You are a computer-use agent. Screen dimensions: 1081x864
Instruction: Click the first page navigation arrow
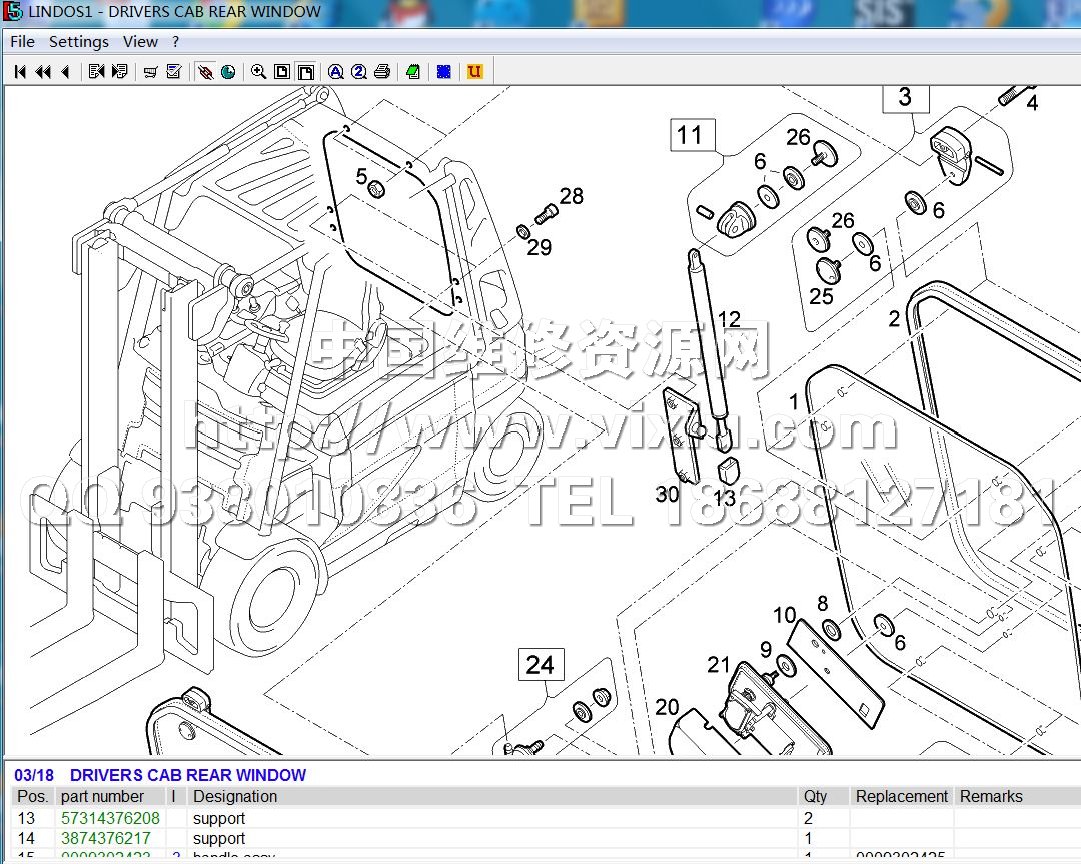(x=20, y=72)
